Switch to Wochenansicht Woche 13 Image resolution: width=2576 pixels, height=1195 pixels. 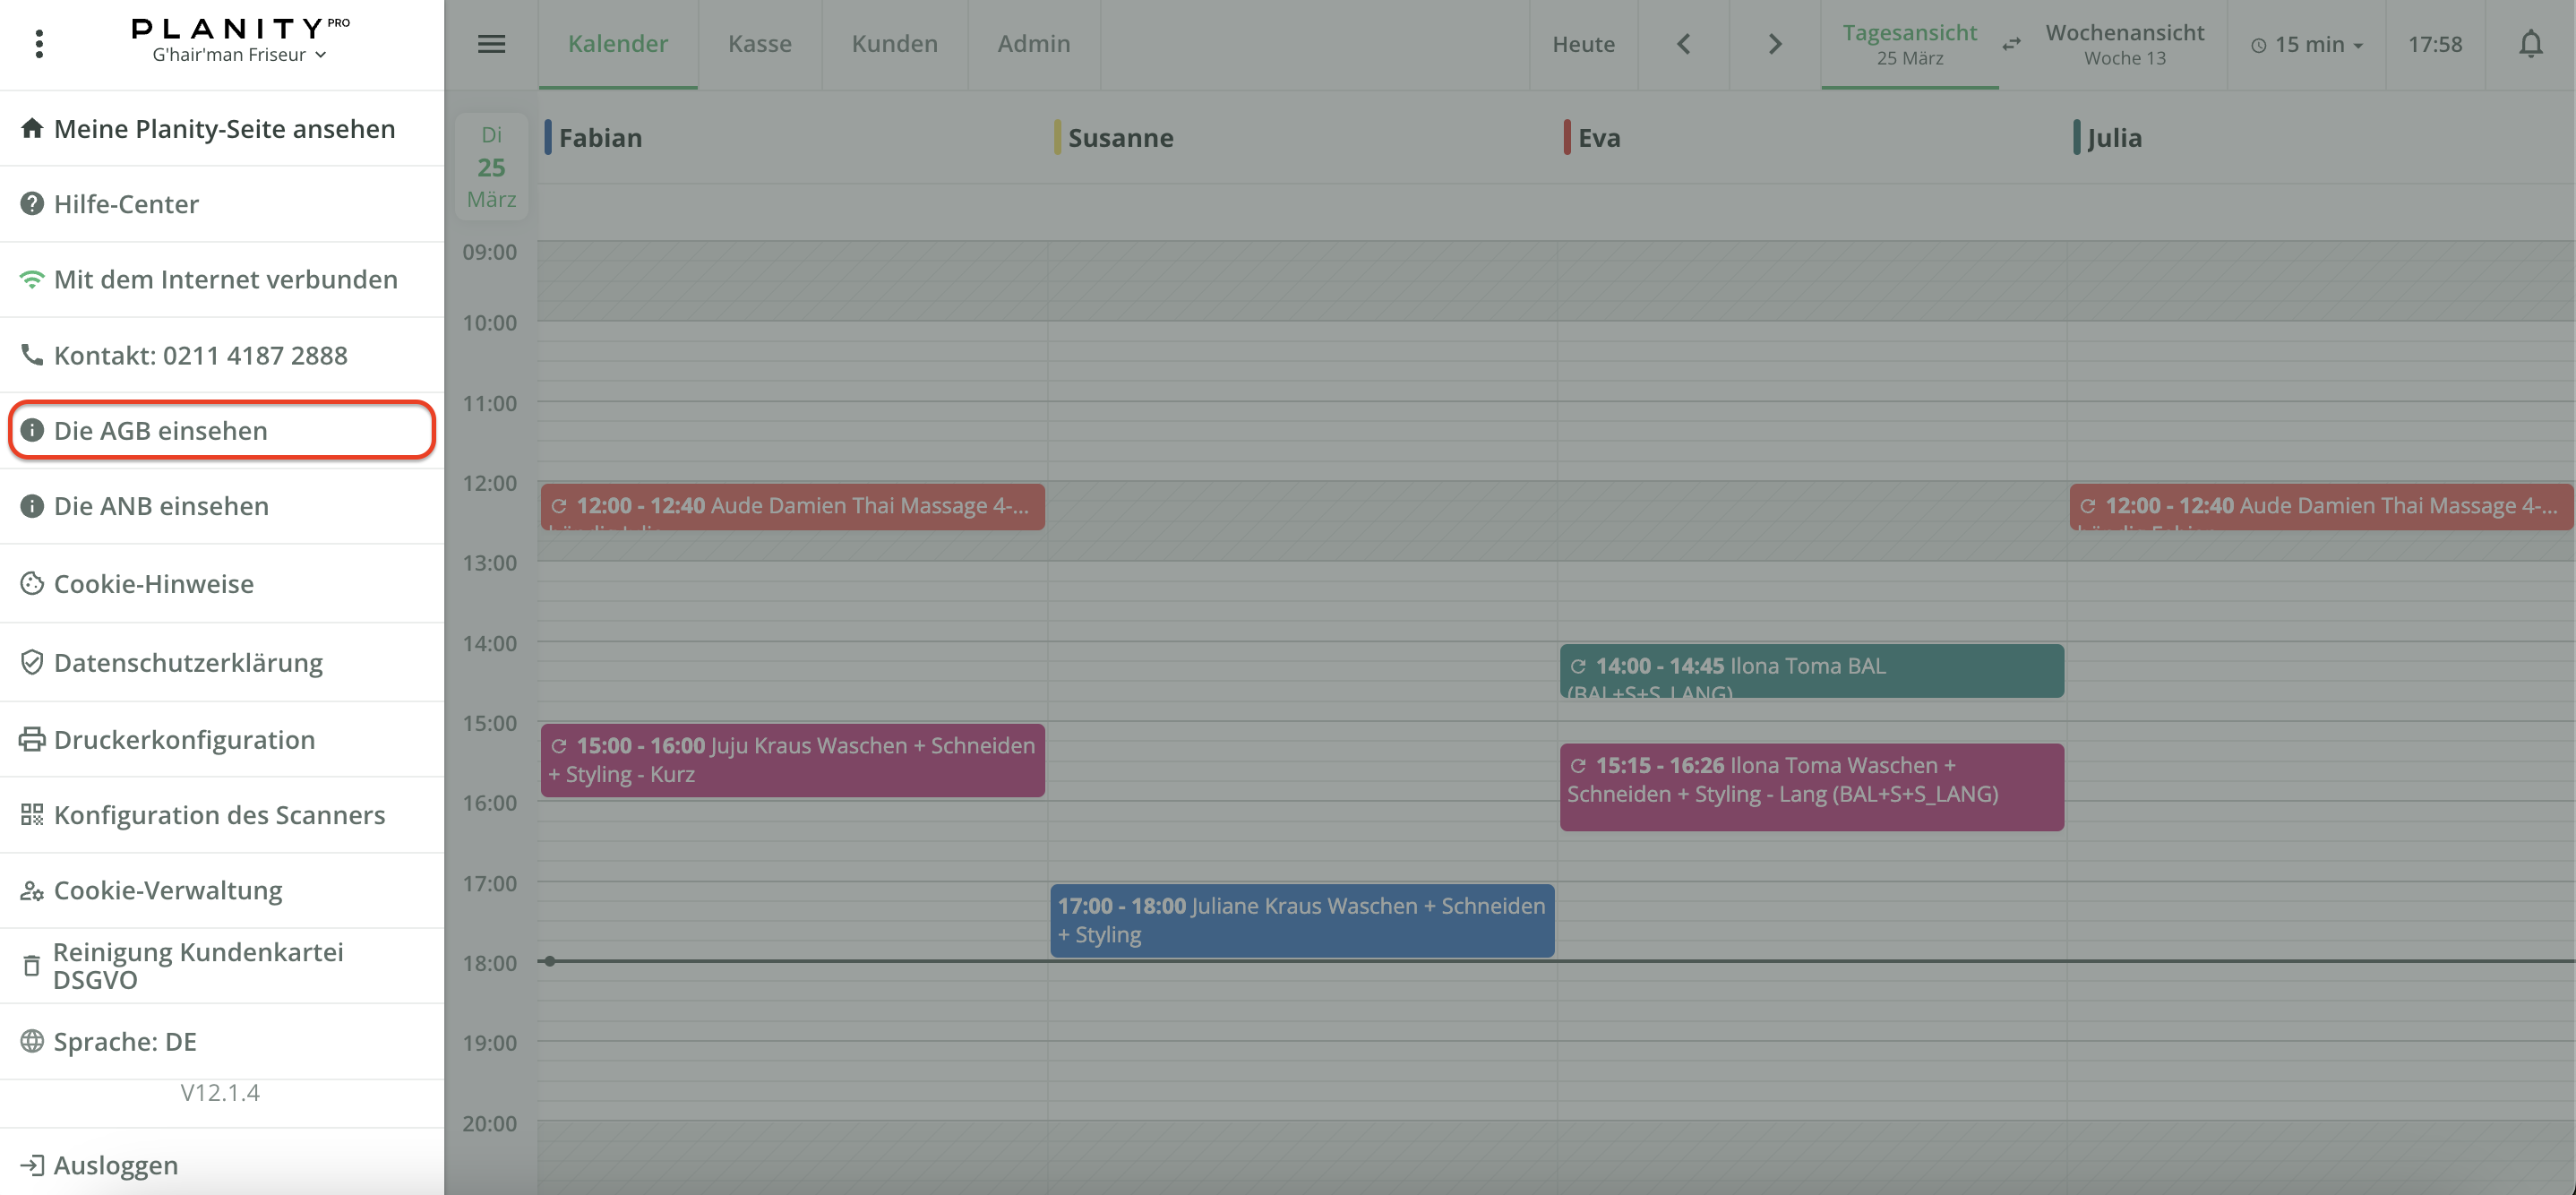tap(2124, 44)
